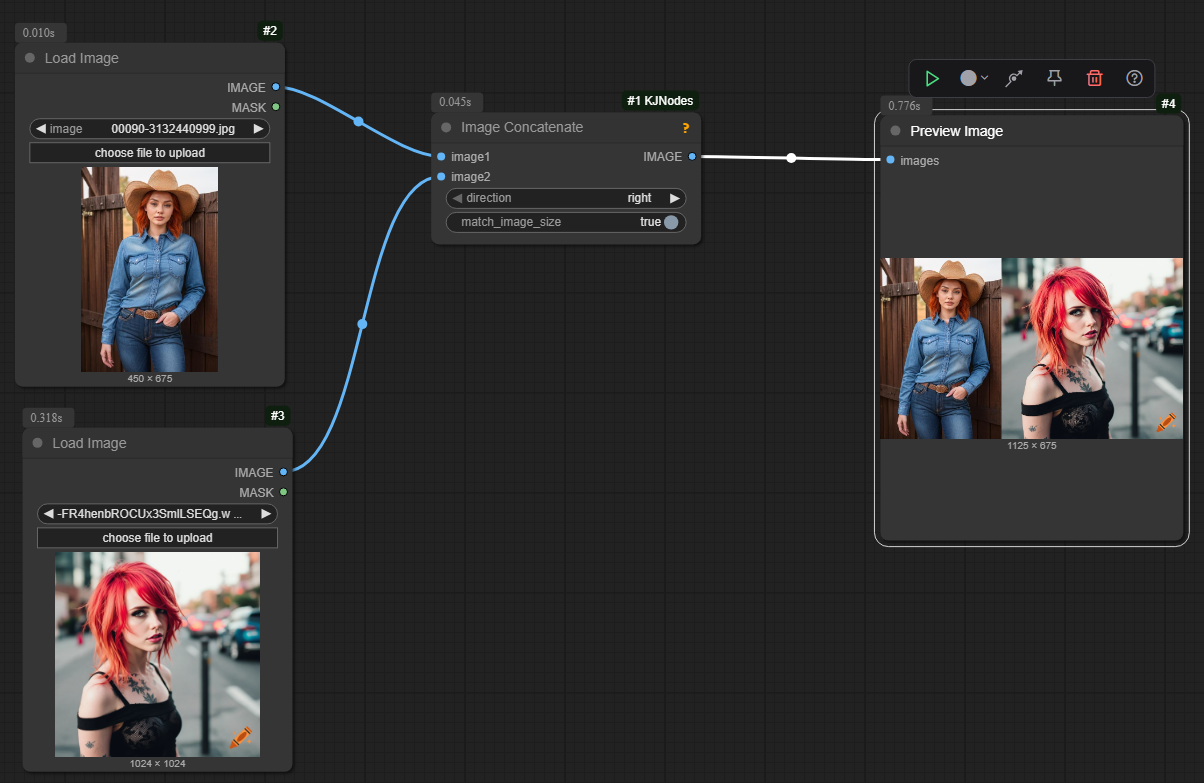Click choose file to upload in node #2

(x=150, y=153)
